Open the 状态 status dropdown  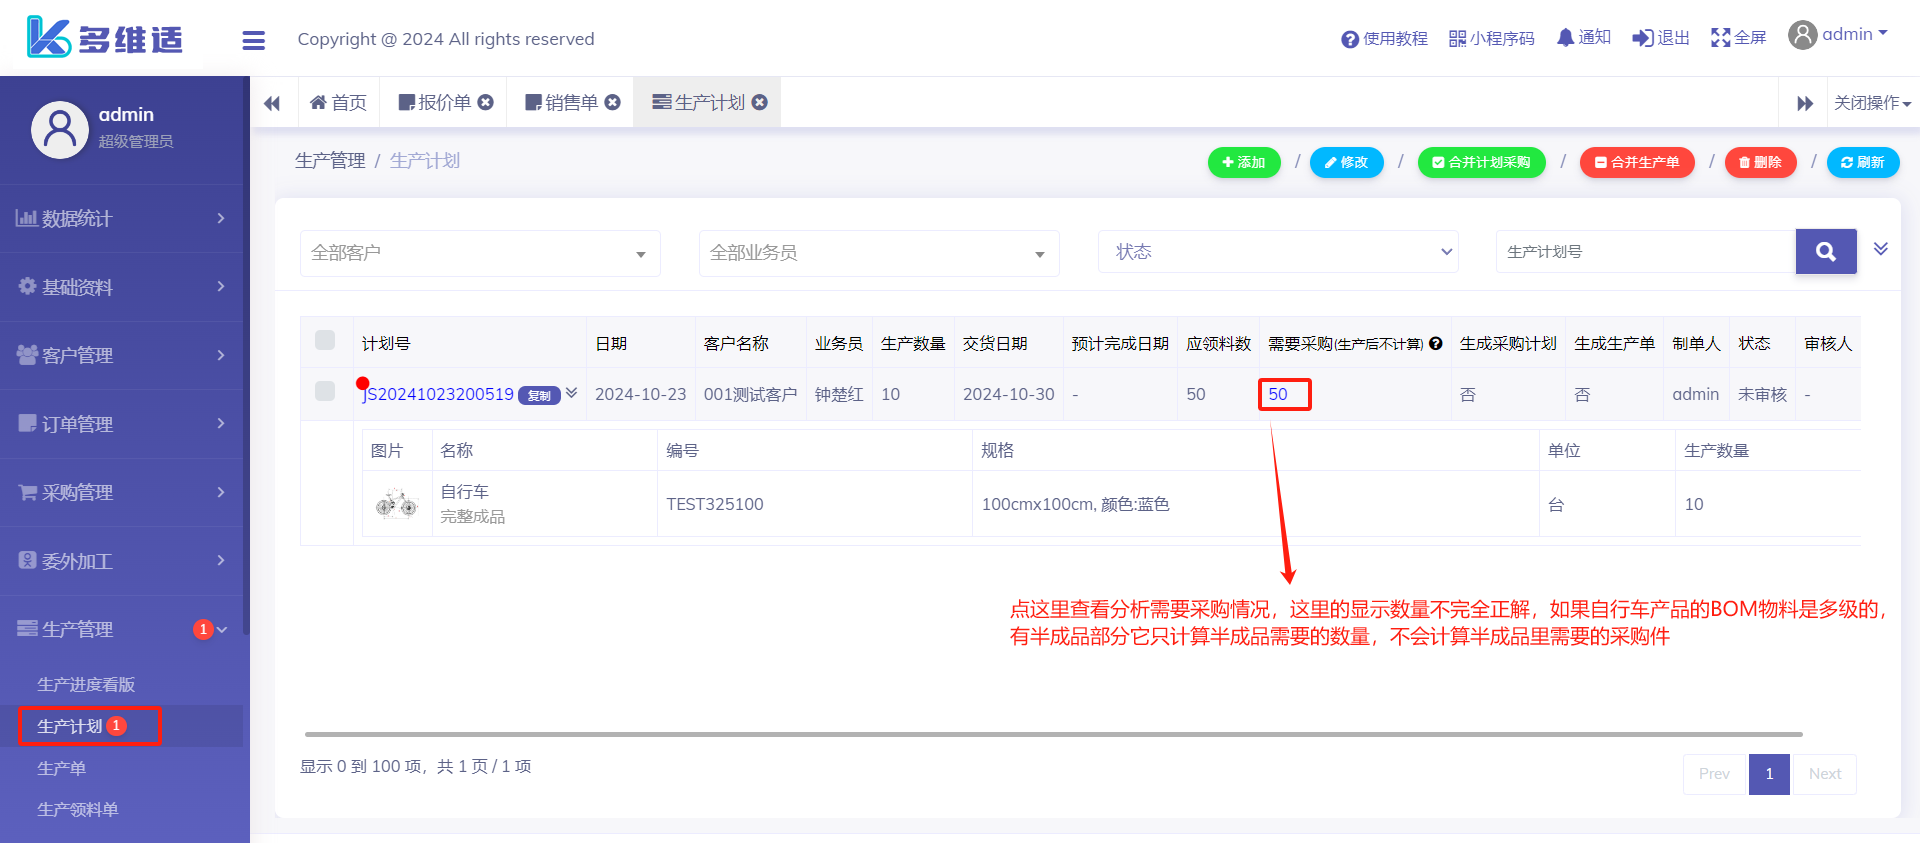pyautogui.click(x=1278, y=252)
